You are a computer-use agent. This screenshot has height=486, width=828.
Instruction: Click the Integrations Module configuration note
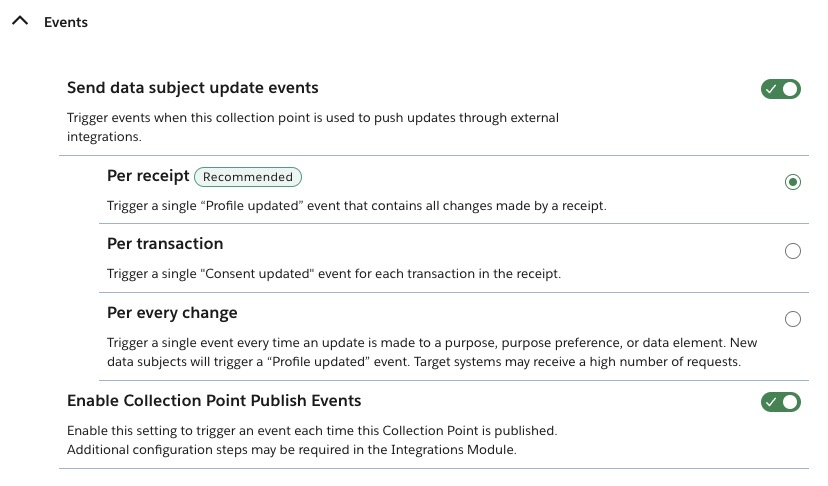click(x=291, y=450)
